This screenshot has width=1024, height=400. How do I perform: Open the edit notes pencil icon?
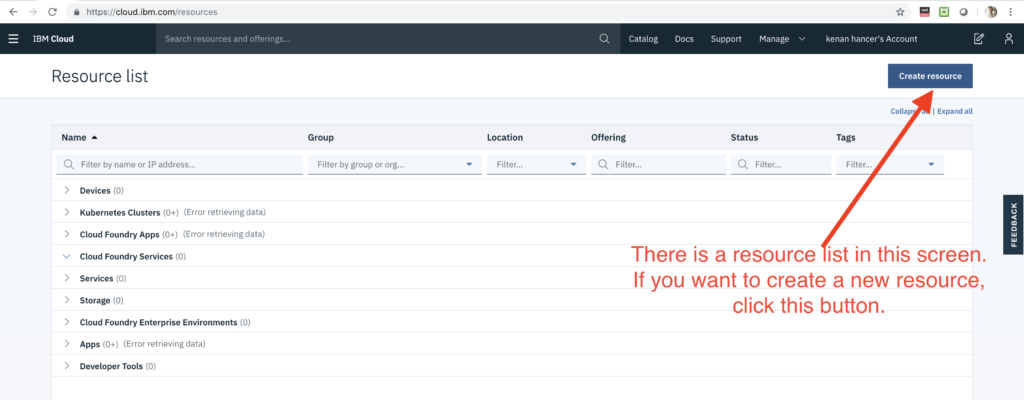click(x=978, y=39)
